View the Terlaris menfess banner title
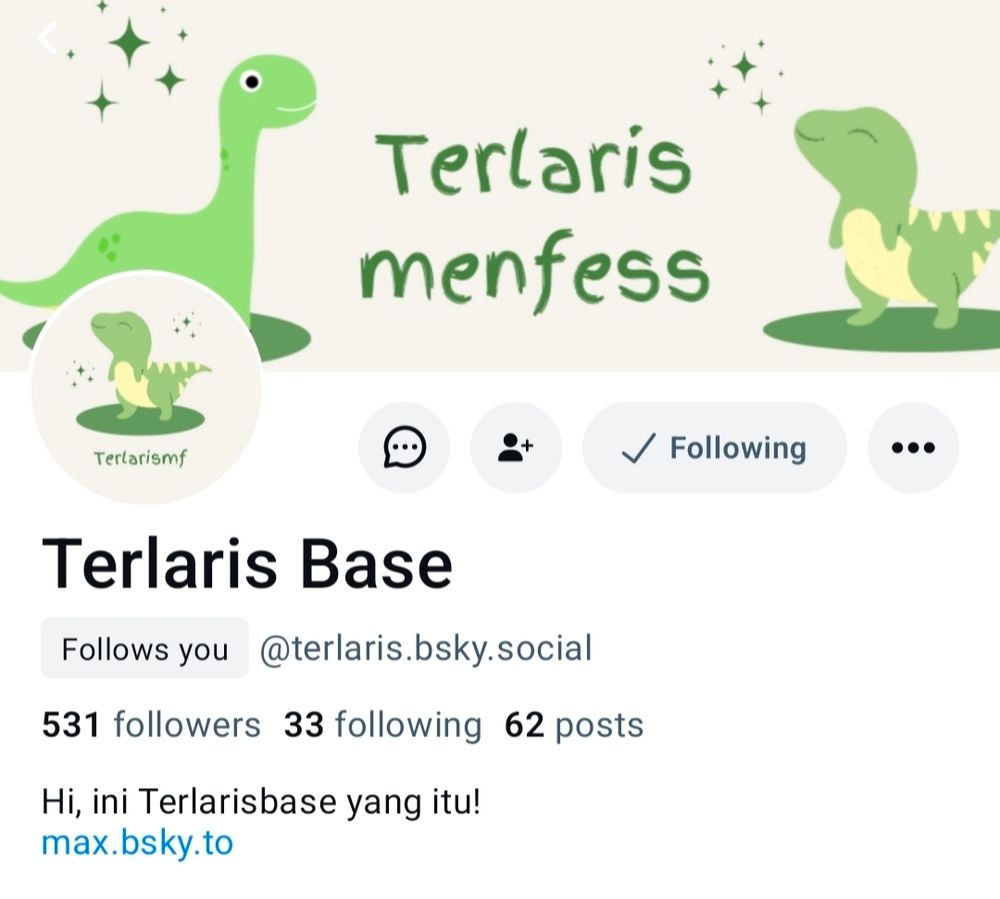Image resolution: width=1000 pixels, height=899 pixels. tap(534, 219)
